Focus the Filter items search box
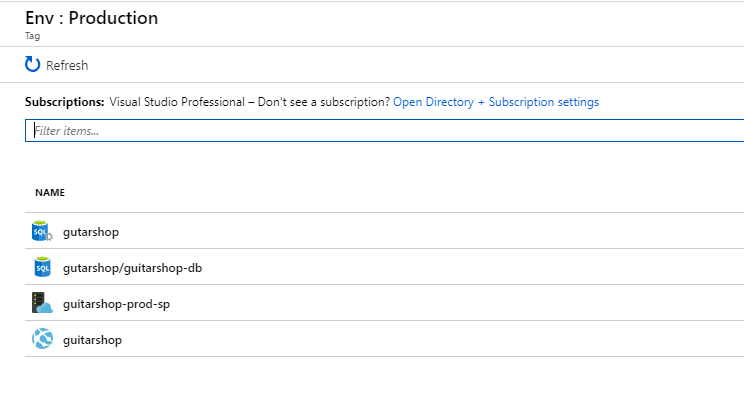744x420 pixels. 384,131
